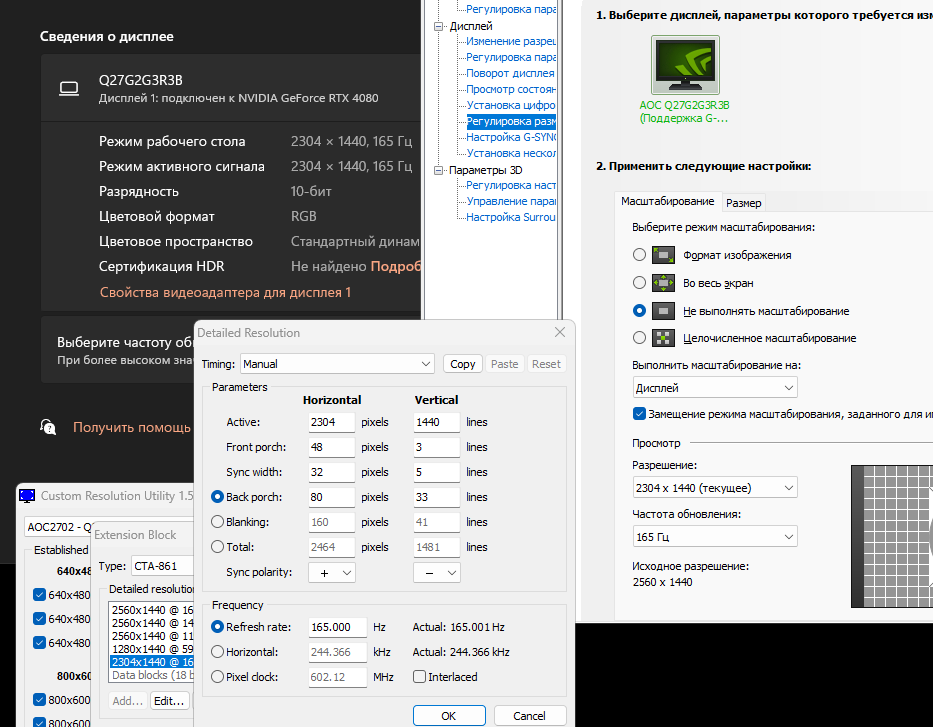This screenshot has width=933, height=727.
Task: Open the Extension Block Type CTA-861 dropdown
Action: (162, 566)
